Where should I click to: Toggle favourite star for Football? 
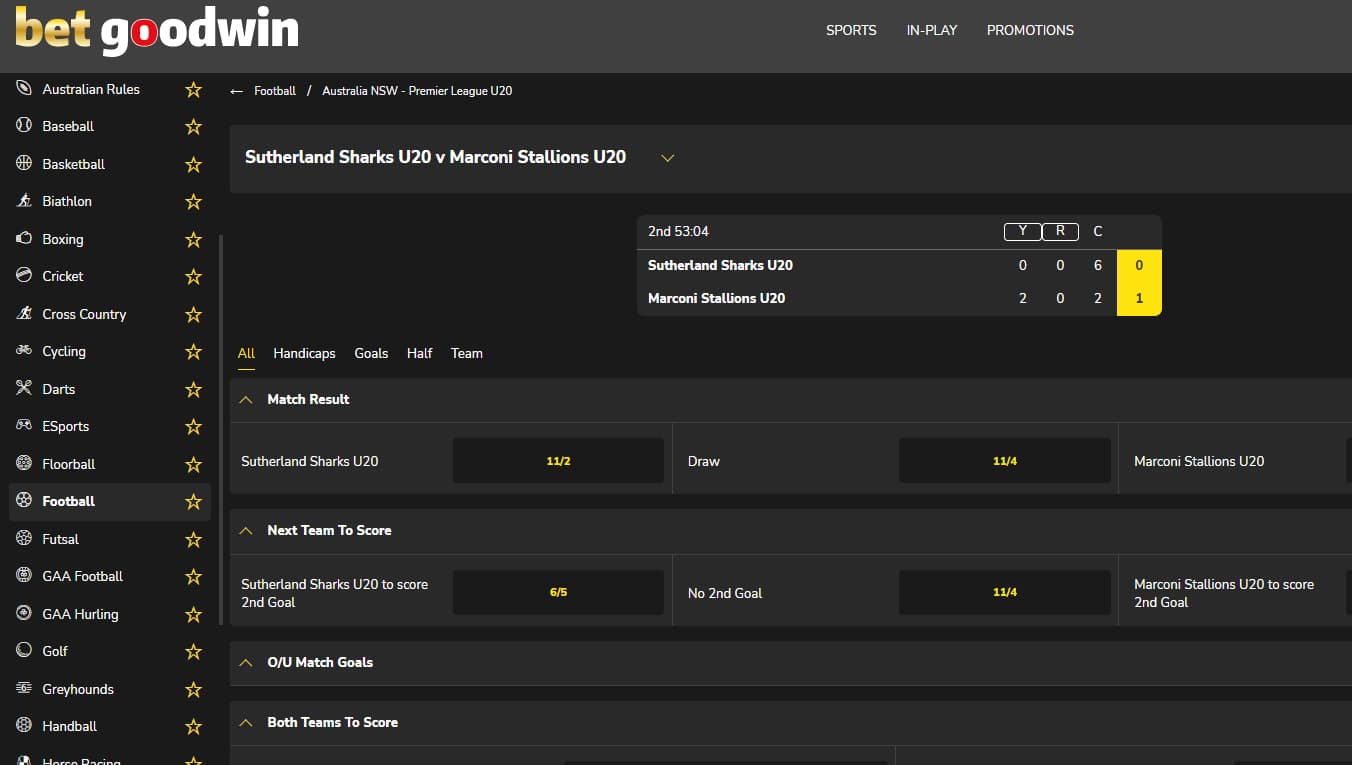(193, 502)
